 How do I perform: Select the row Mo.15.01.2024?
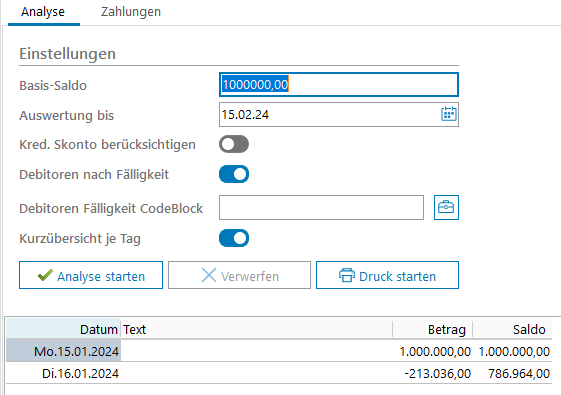point(279,351)
